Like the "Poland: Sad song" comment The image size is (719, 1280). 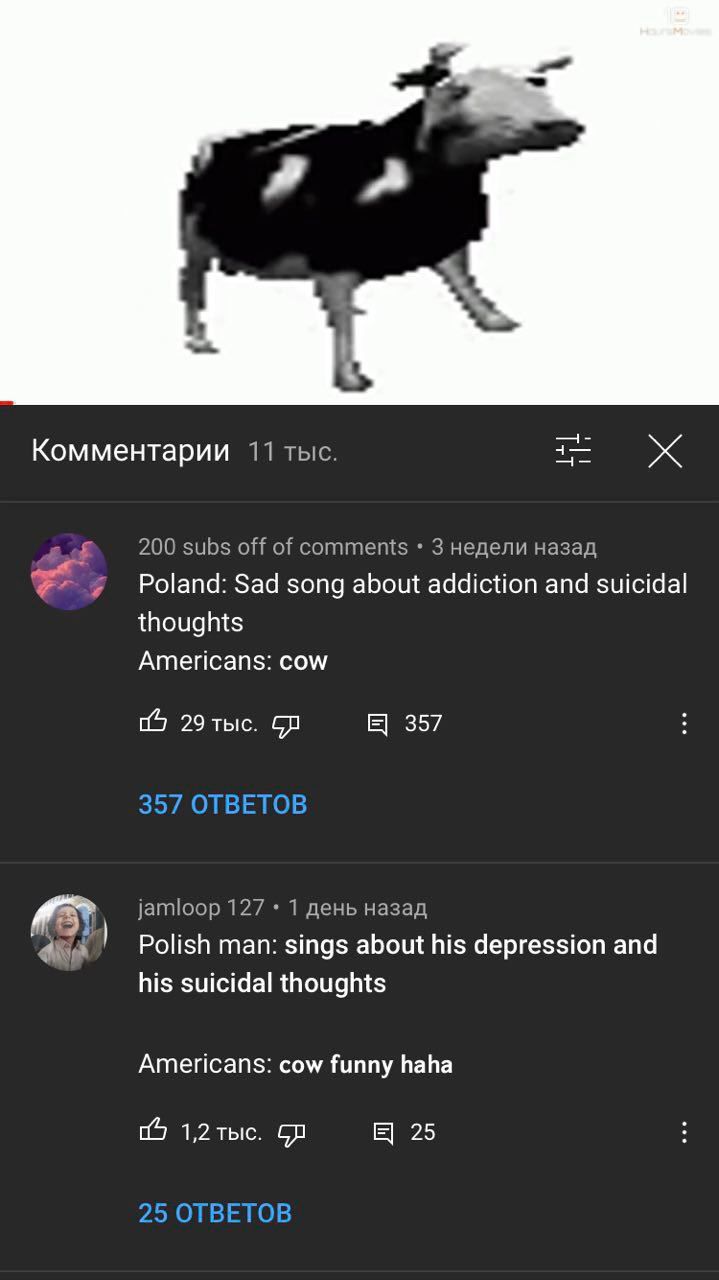153,721
